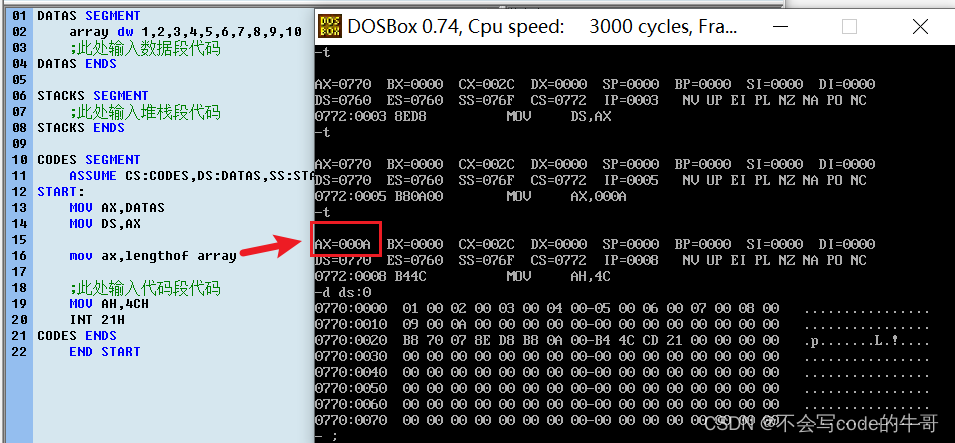
Task: Click the ASCII column text '.p.......L.!....'
Action: [x=867, y=341]
